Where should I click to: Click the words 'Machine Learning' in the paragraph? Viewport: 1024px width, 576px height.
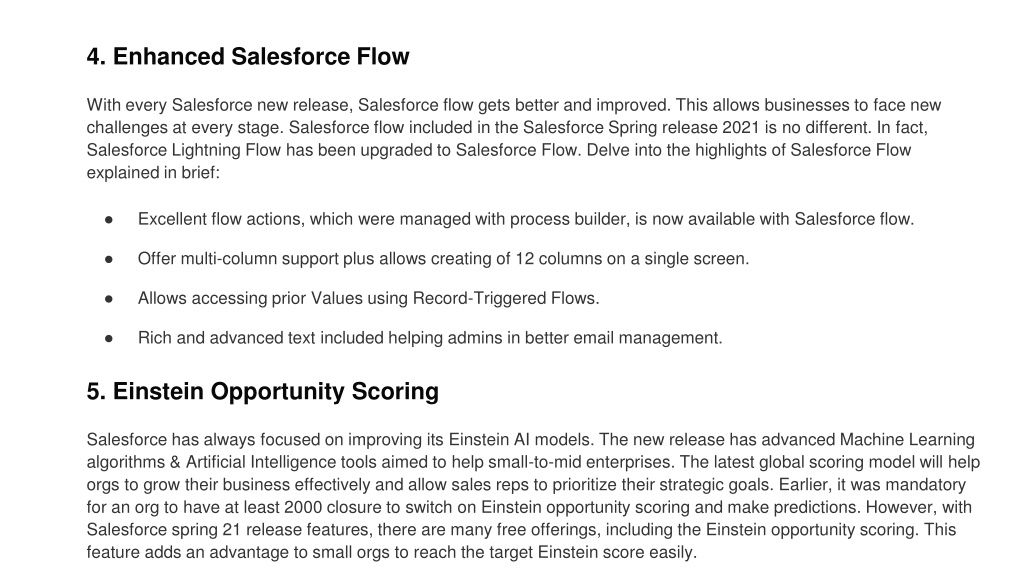pyautogui.click(x=906, y=440)
